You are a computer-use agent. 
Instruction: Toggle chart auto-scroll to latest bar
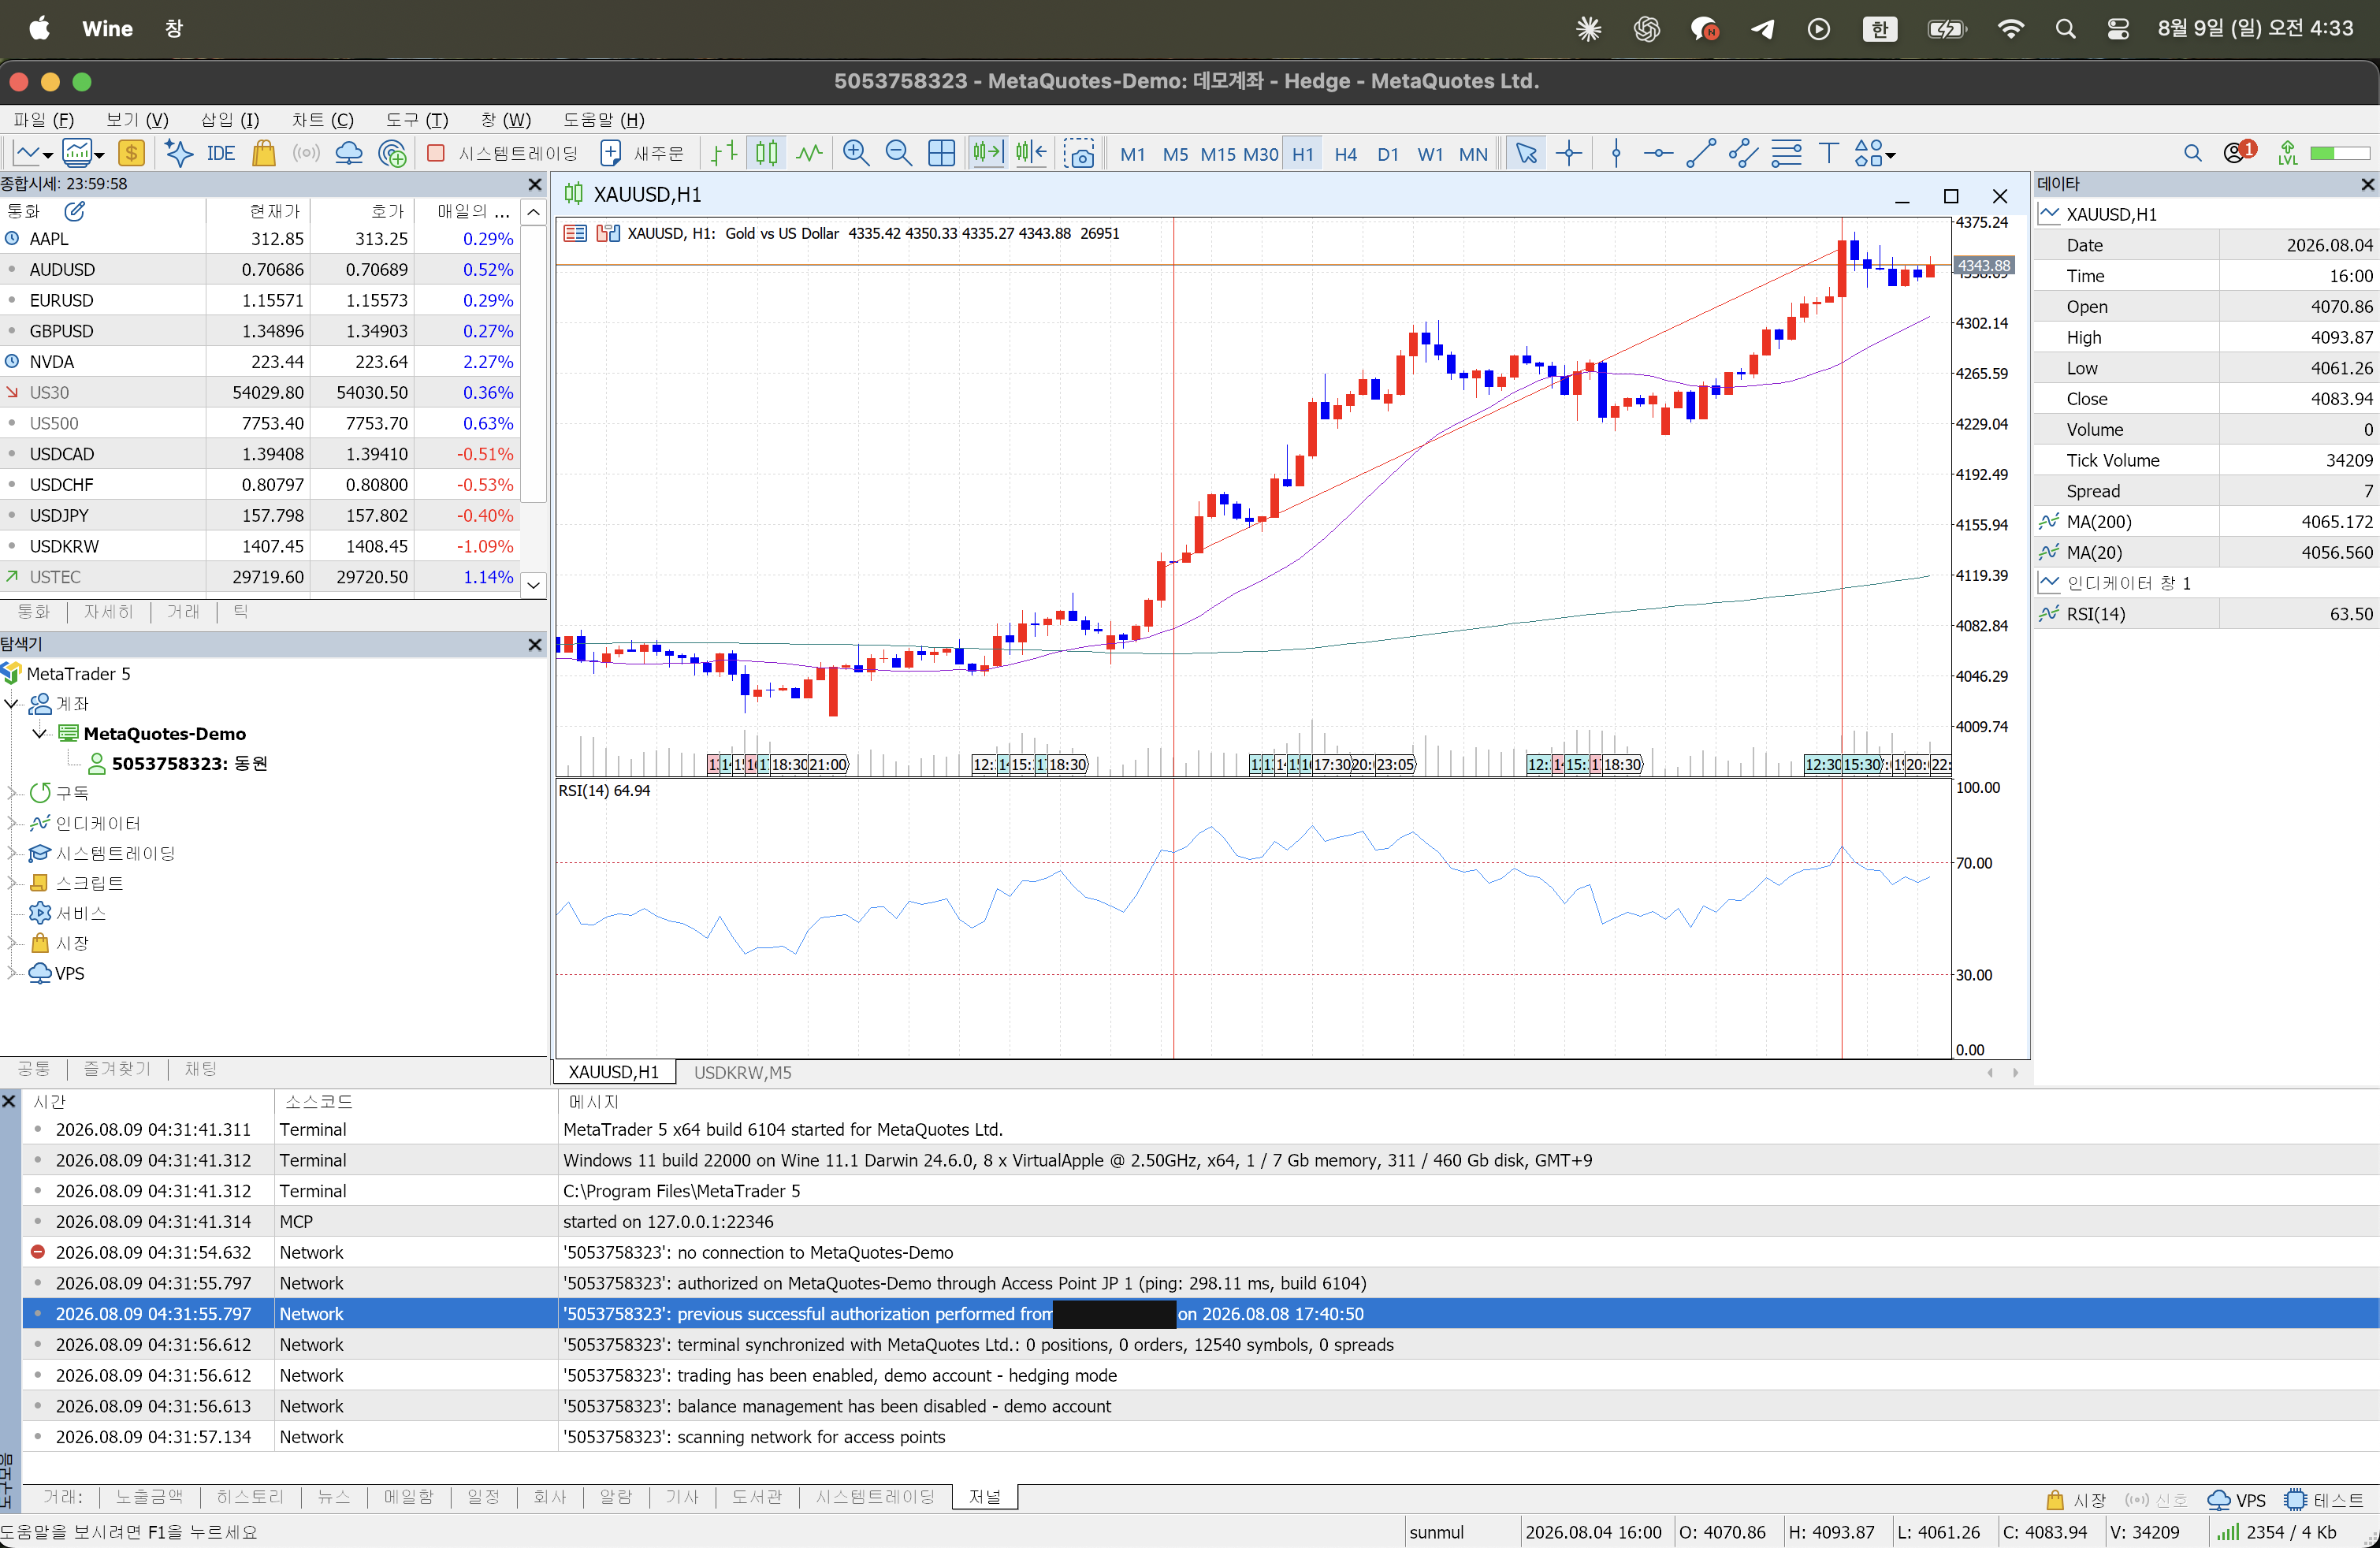coord(987,153)
